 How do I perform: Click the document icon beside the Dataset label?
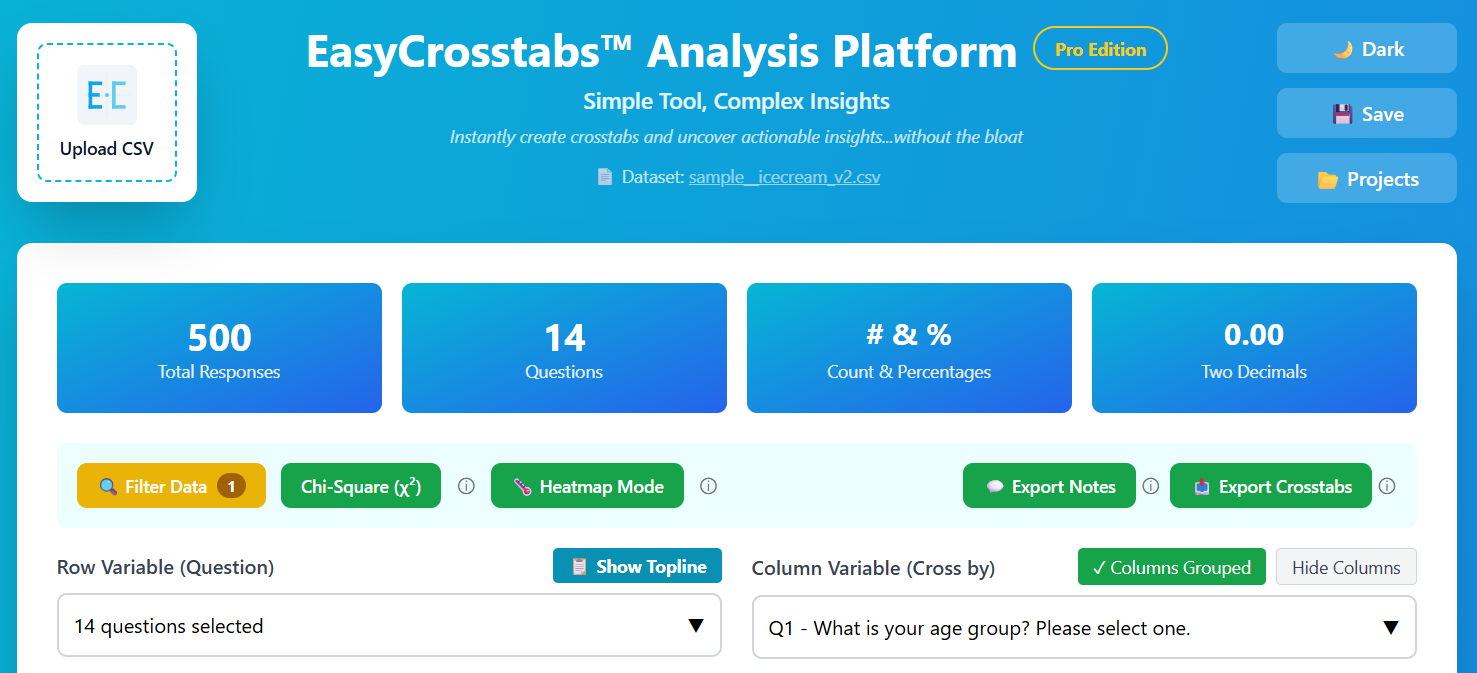coord(604,177)
